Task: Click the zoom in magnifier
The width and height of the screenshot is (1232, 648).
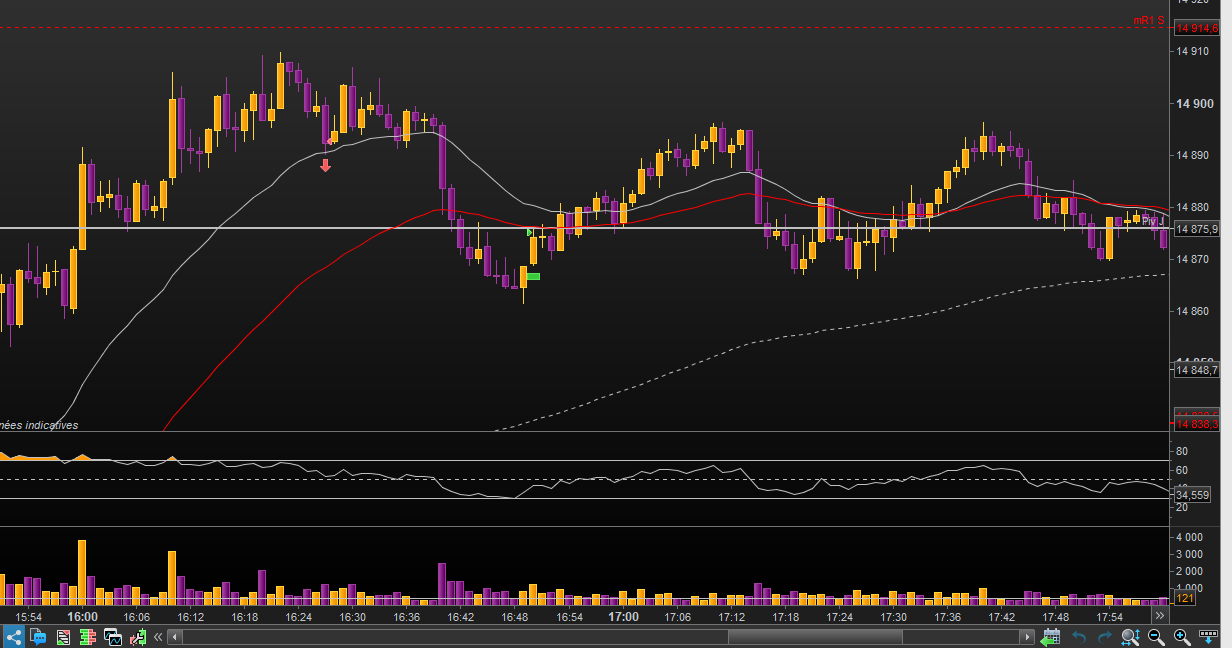Action: (1182, 636)
